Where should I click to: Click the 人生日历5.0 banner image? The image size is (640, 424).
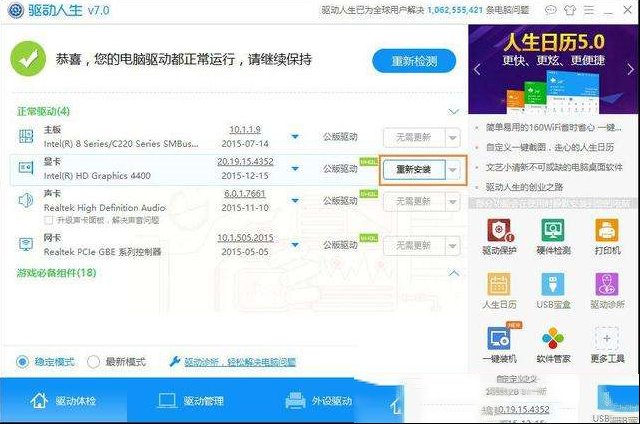[x=553, y=69]
